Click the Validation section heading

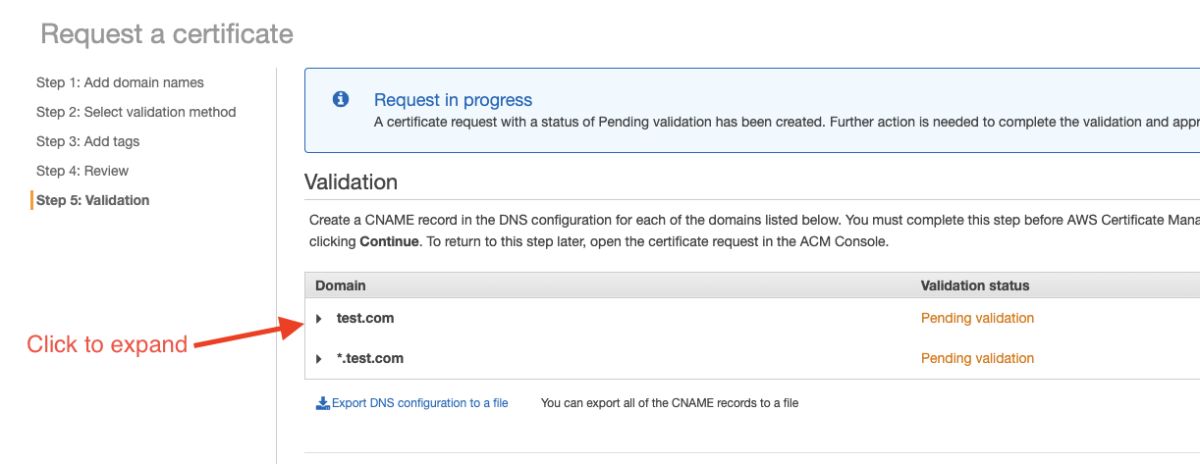point(351,182)
